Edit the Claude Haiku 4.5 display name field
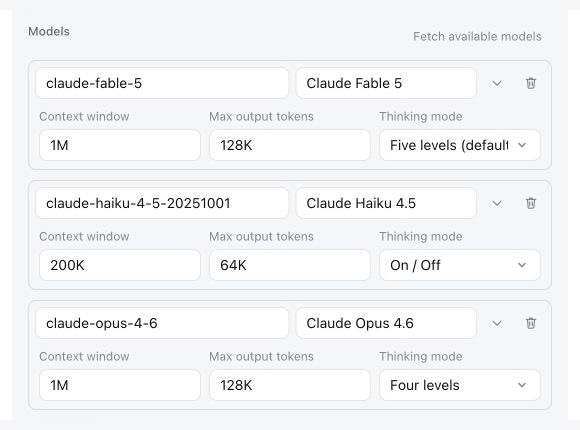Viewport: 580px width, 430px height. click(386, 203)
